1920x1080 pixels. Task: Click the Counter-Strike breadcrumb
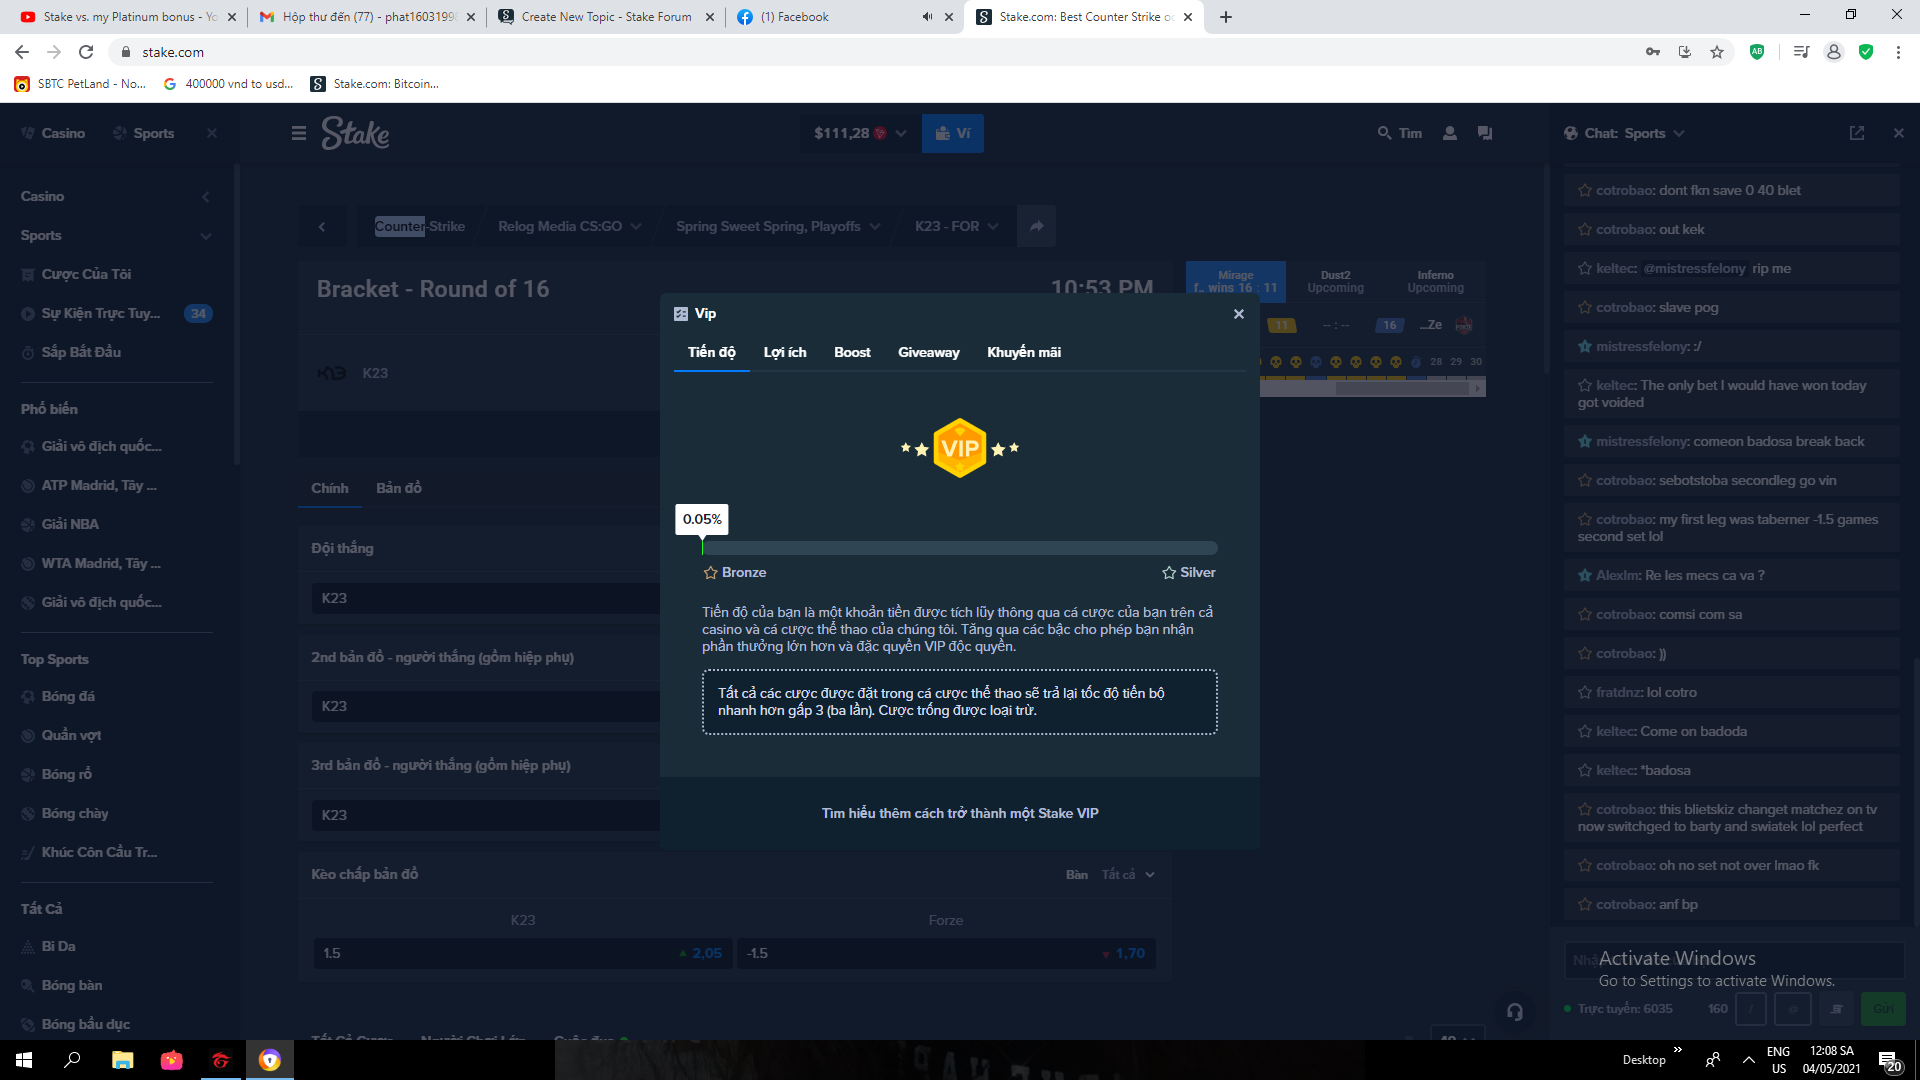pyautogui.click(x=420, y=227)
